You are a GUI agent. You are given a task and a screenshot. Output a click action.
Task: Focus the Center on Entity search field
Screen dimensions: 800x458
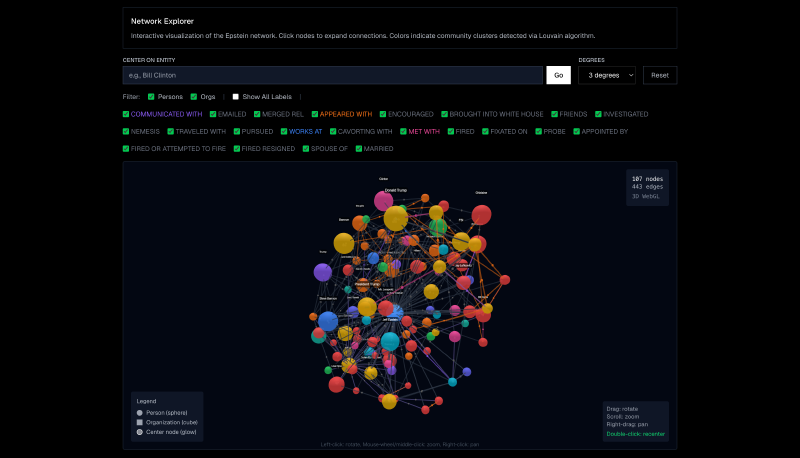pyautogui.click(x=333, y=75)
